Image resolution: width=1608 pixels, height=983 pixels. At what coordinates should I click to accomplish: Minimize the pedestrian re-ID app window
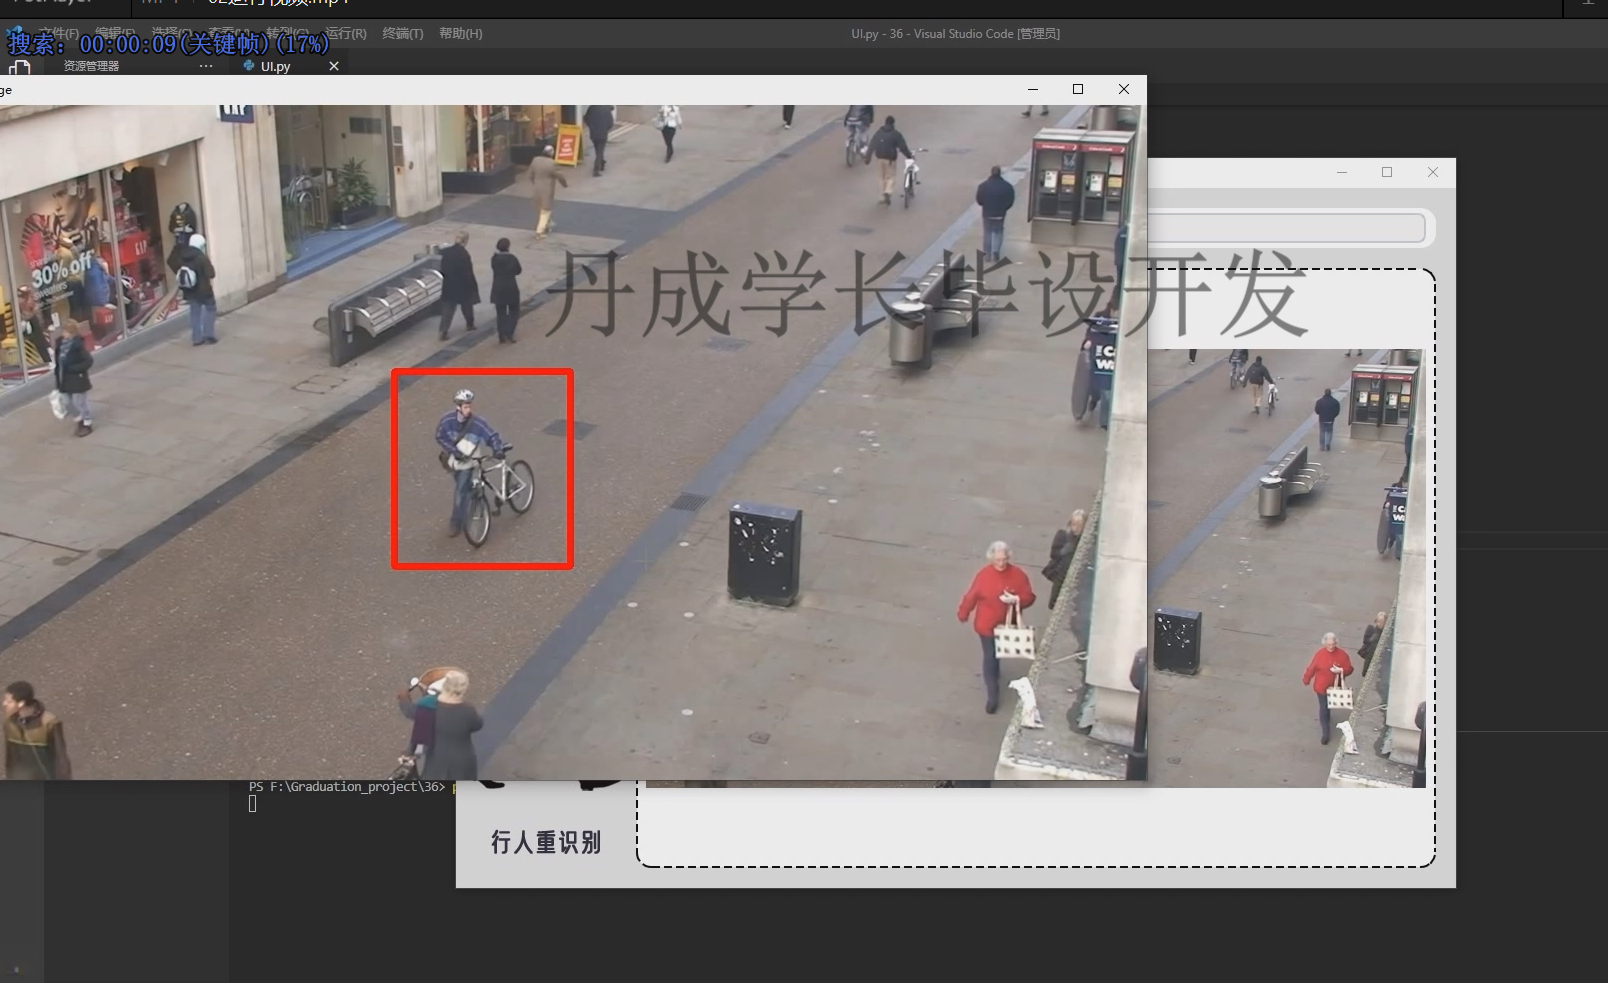(x=1342, y=172)
